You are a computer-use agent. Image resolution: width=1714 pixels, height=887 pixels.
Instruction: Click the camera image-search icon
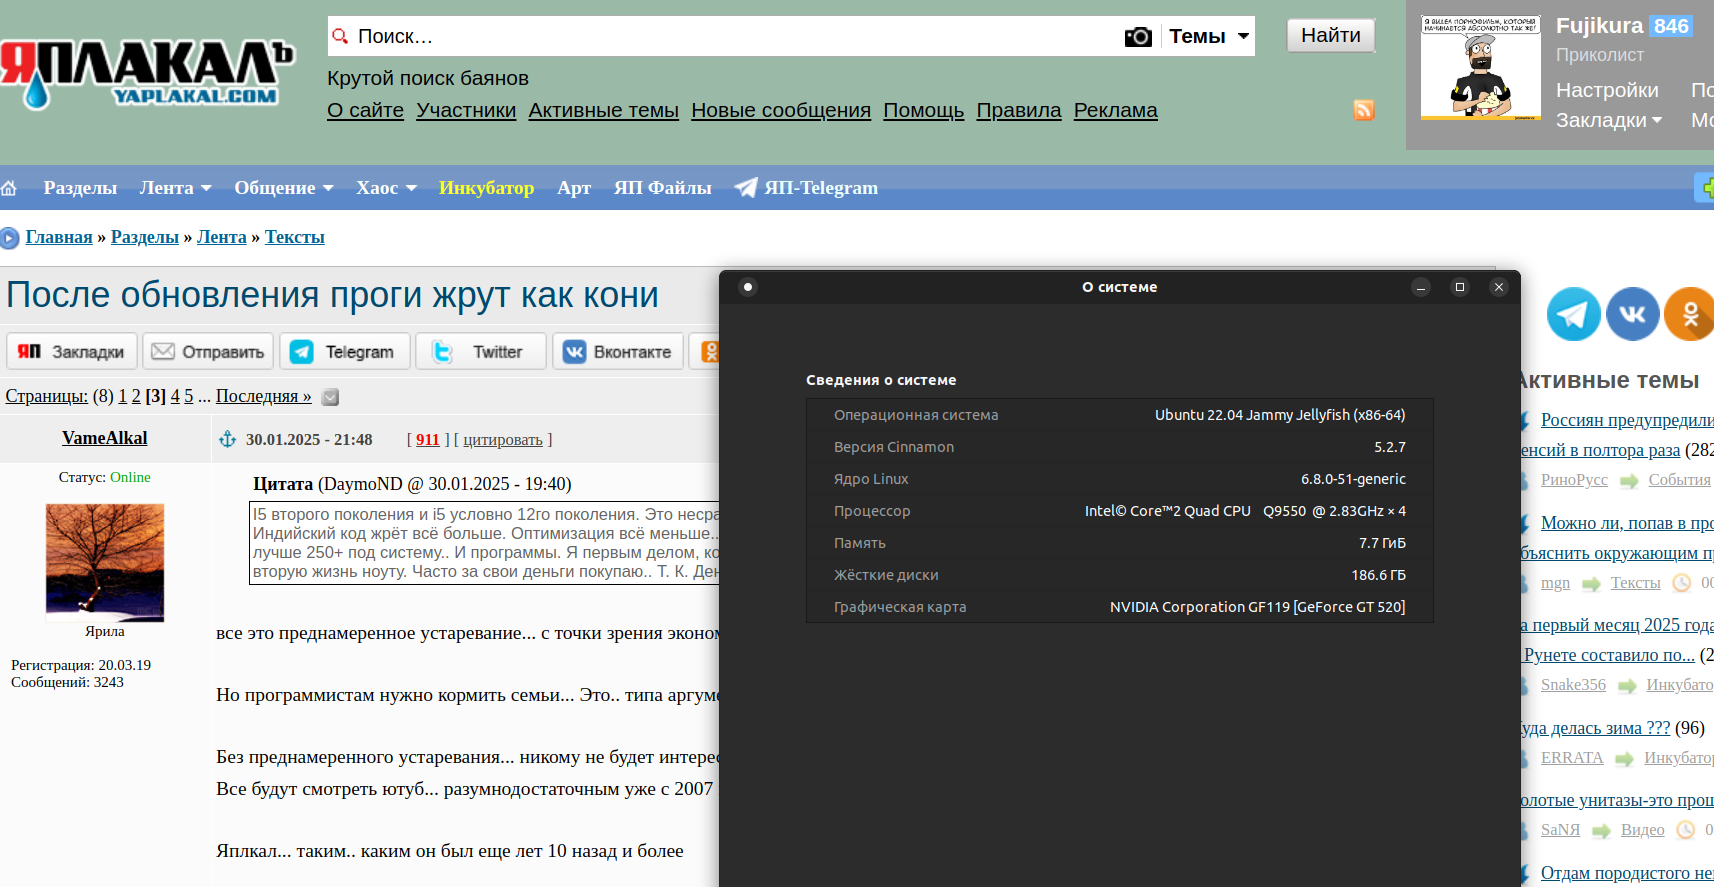click(1138, 37)
